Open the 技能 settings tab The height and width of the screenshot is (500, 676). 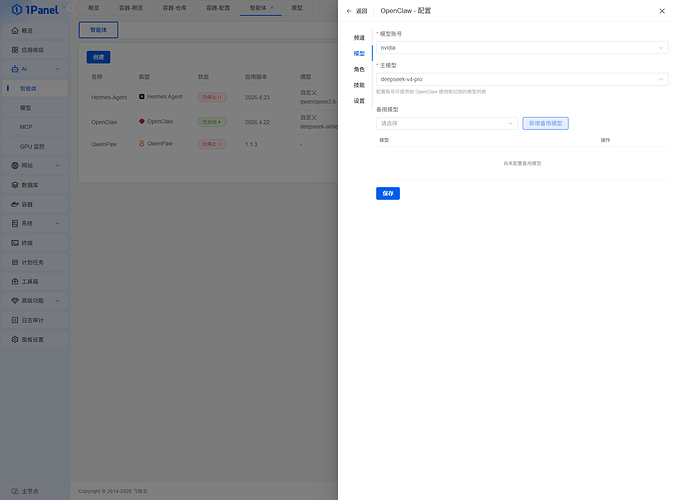click(x=359, y=85)
